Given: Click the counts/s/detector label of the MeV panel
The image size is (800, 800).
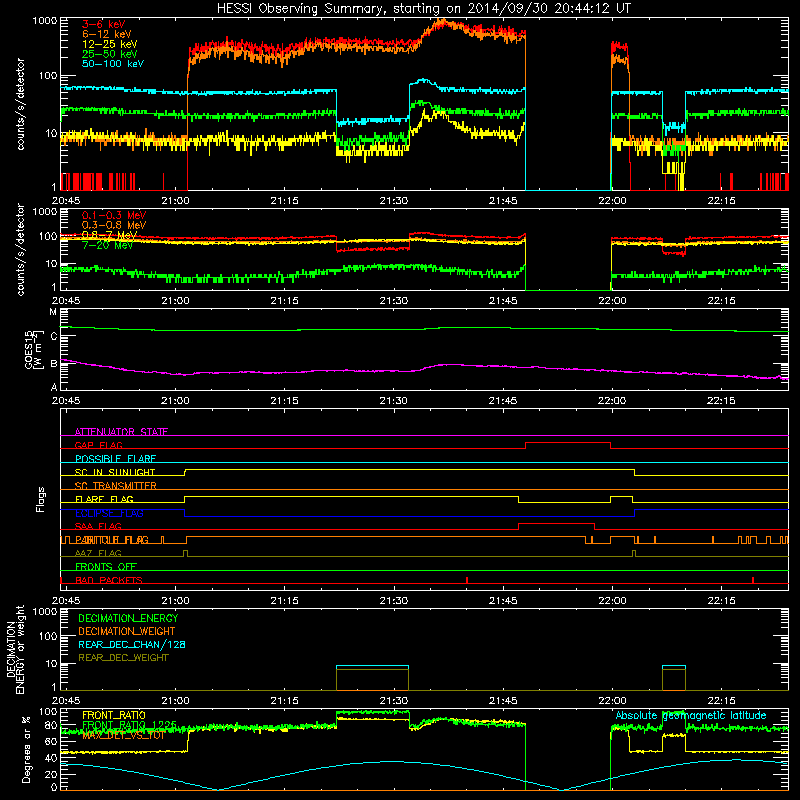Looking at the screenshot, I should [x=20, y=249].
